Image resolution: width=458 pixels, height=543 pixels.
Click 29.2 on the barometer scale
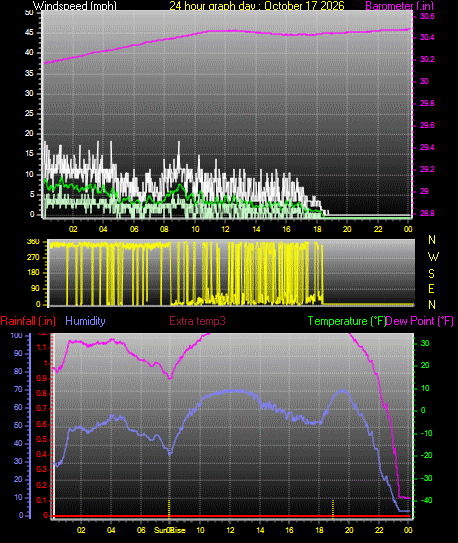(x=427, y=169)
